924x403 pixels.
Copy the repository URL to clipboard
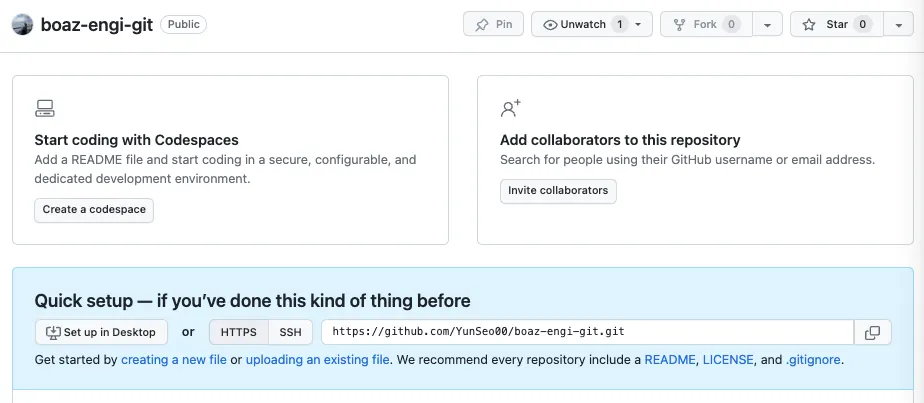click(872, 332)
